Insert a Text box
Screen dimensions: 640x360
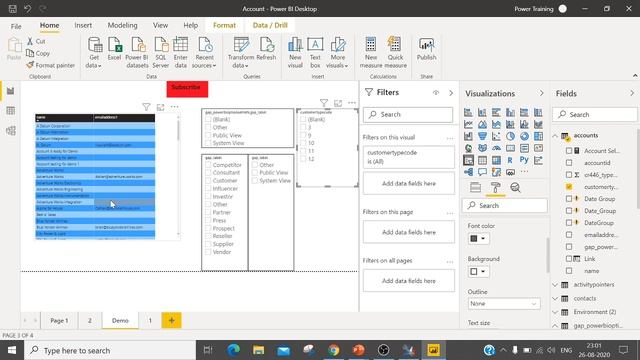point(315,53)
